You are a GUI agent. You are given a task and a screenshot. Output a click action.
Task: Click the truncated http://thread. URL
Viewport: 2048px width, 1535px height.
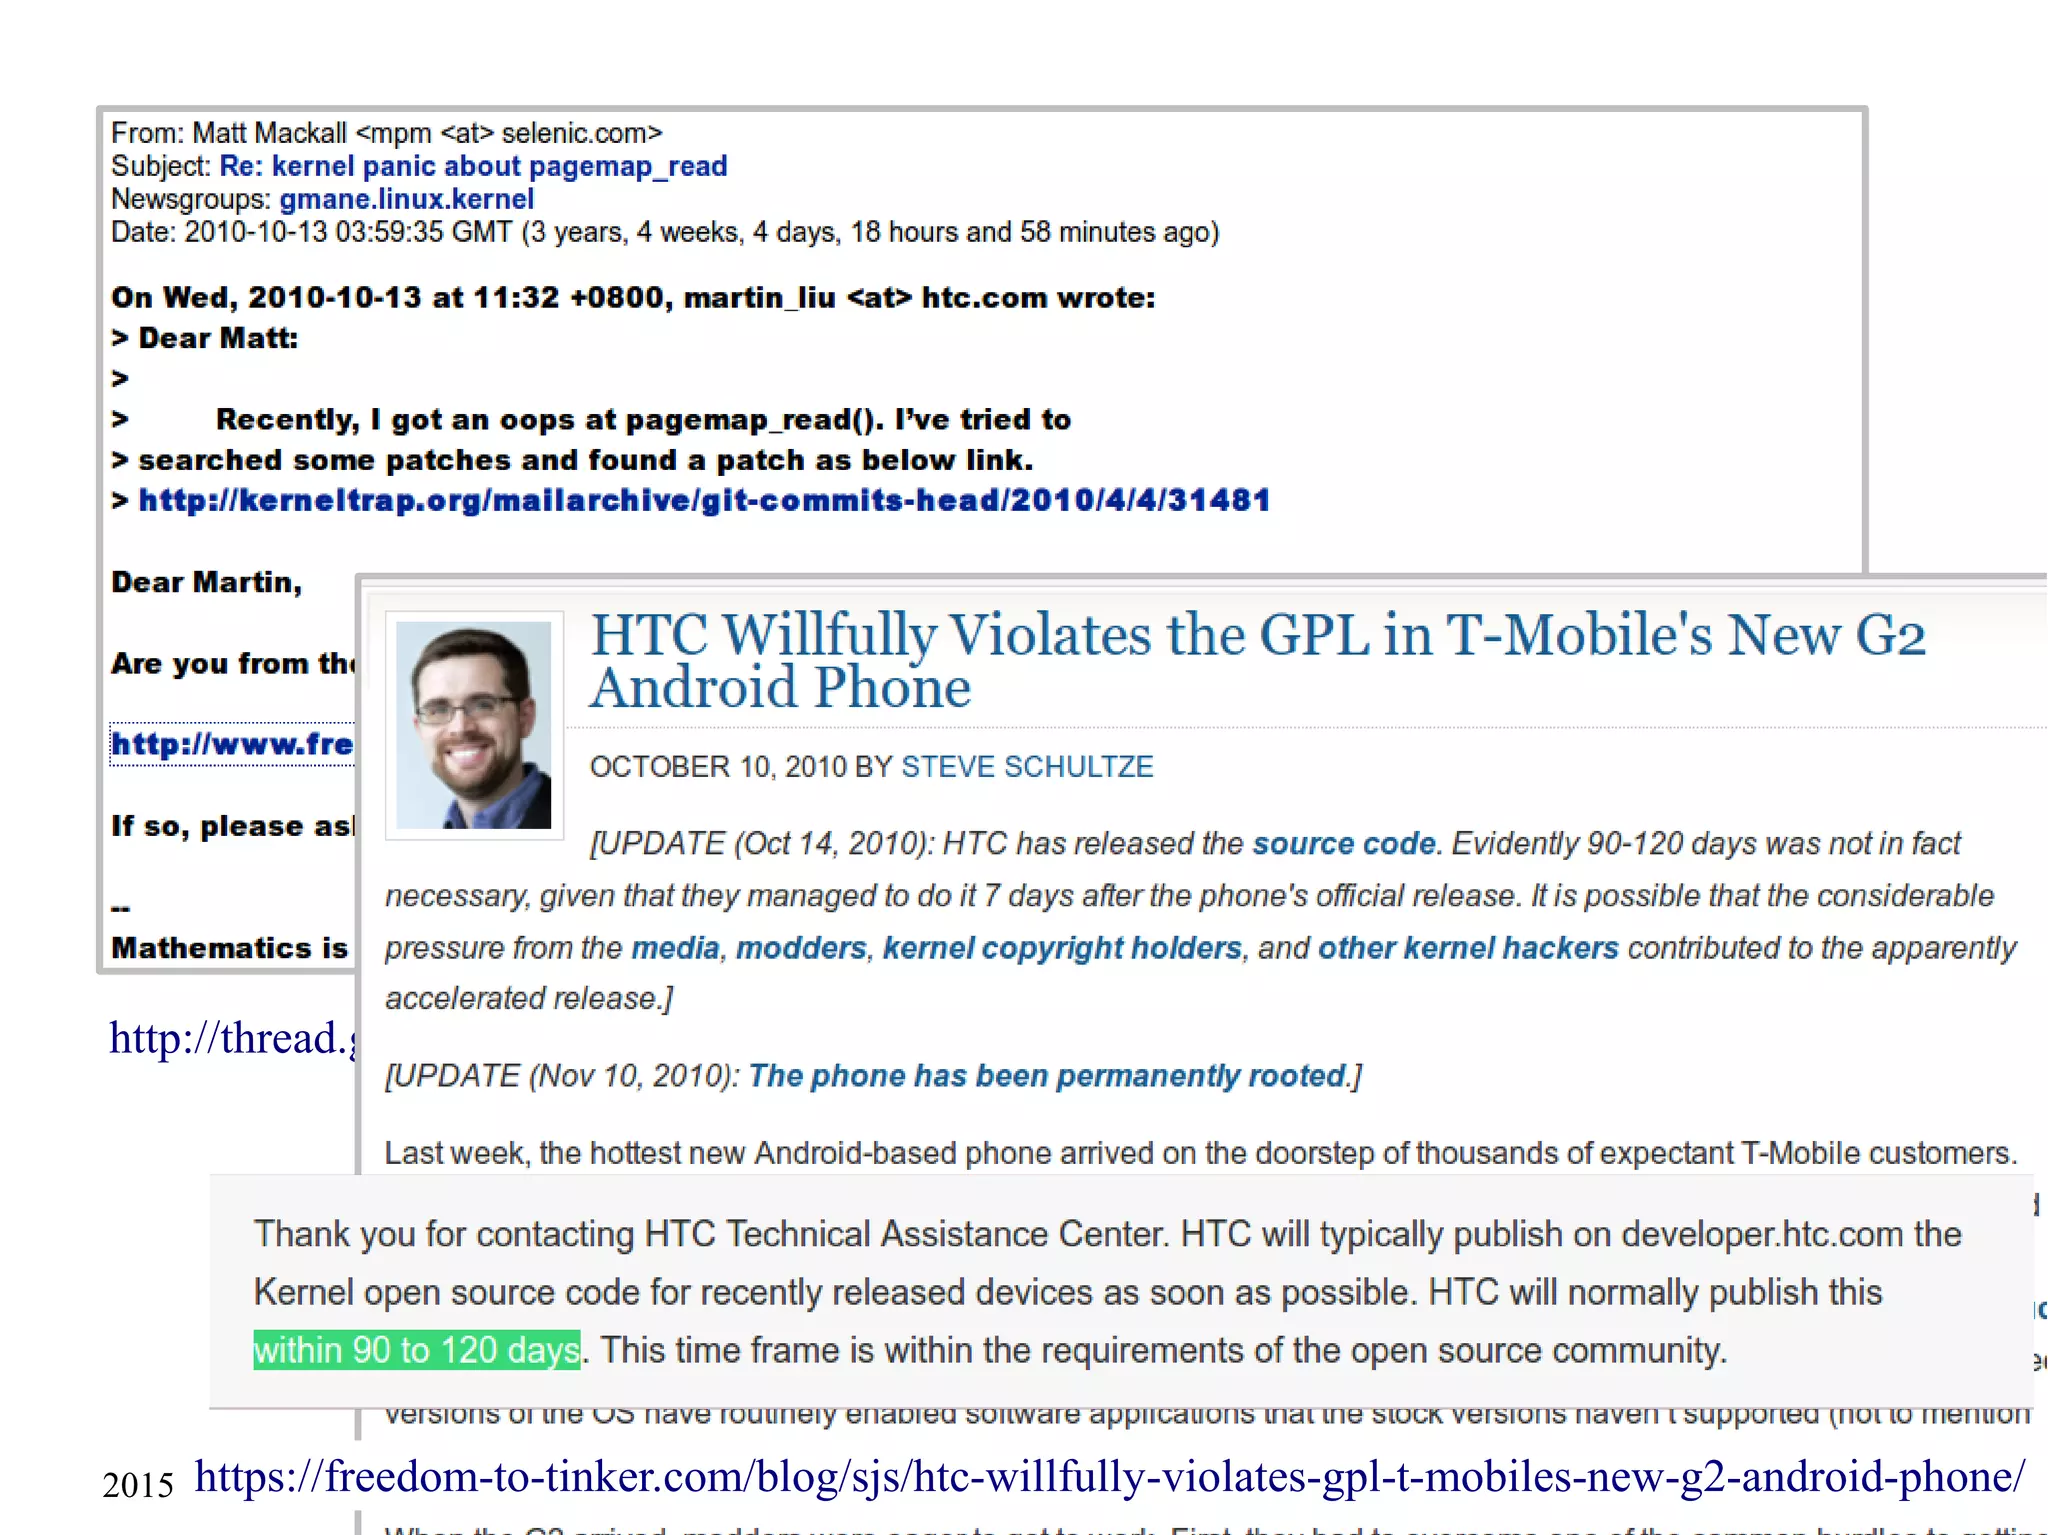pos(232,1038)
